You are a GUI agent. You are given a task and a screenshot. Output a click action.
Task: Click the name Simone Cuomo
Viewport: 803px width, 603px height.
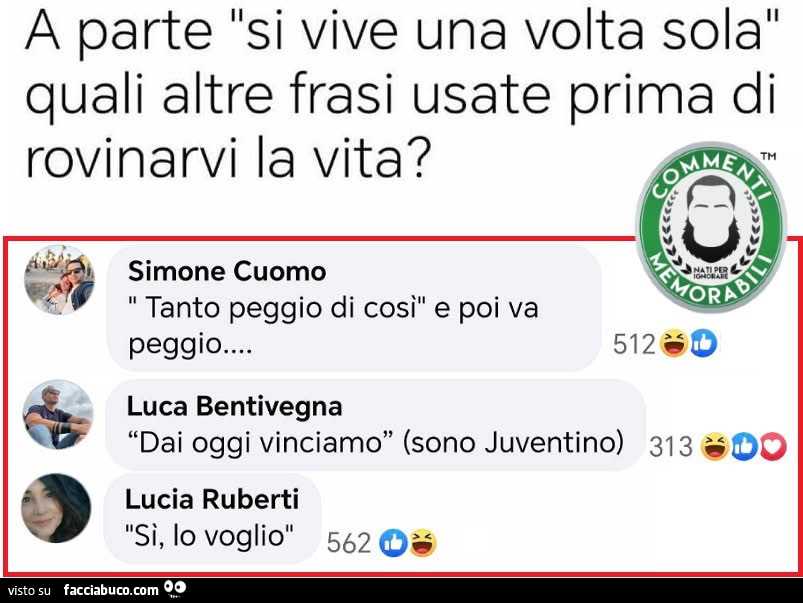coord(227,271)
